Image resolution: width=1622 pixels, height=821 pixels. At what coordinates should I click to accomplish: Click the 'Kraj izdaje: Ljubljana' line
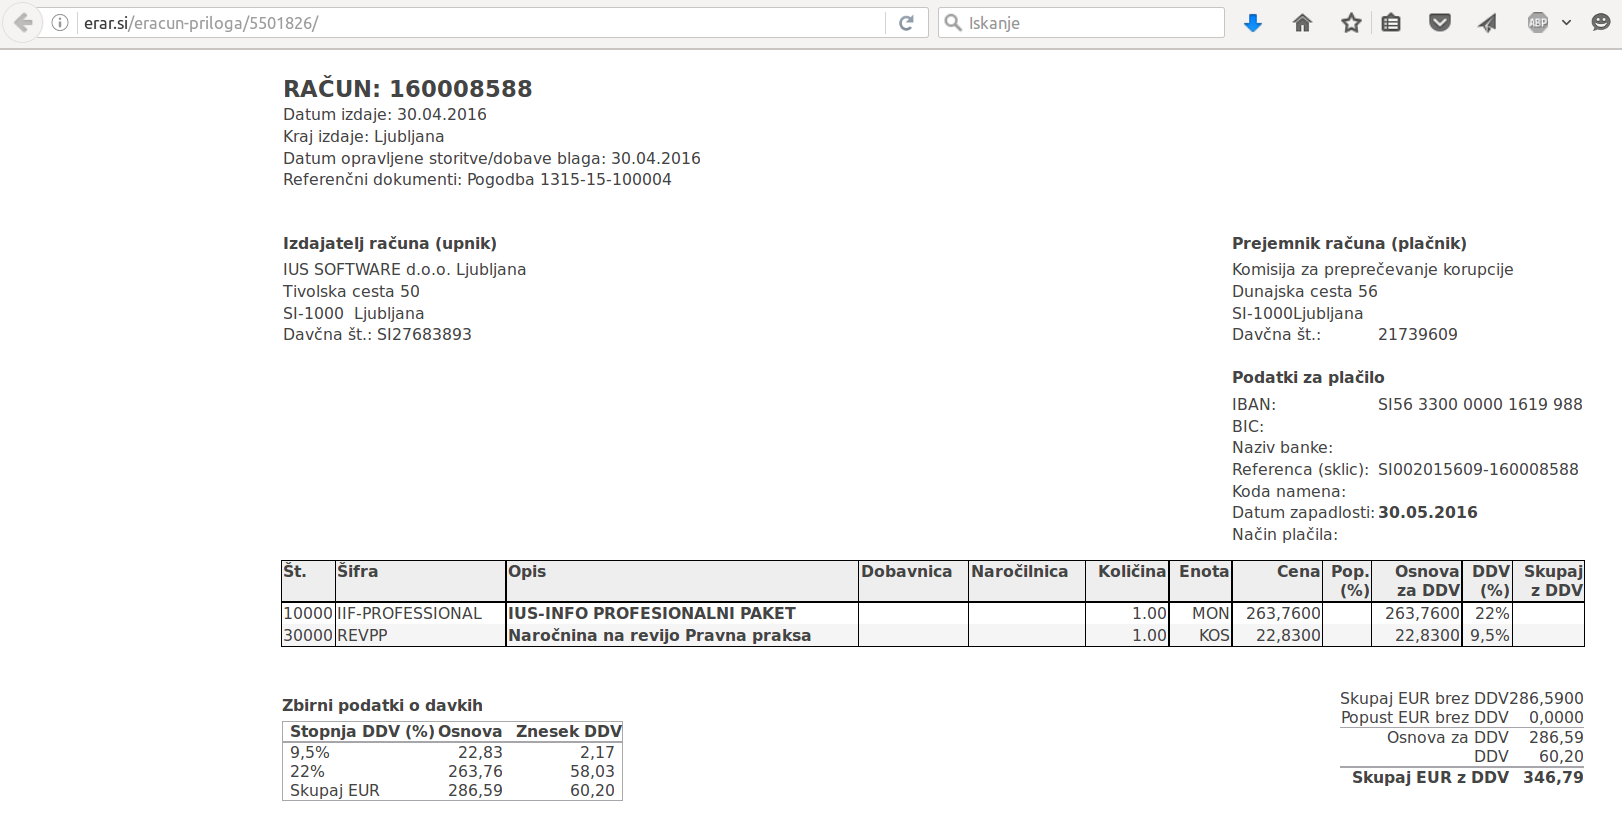pos(363,136)
